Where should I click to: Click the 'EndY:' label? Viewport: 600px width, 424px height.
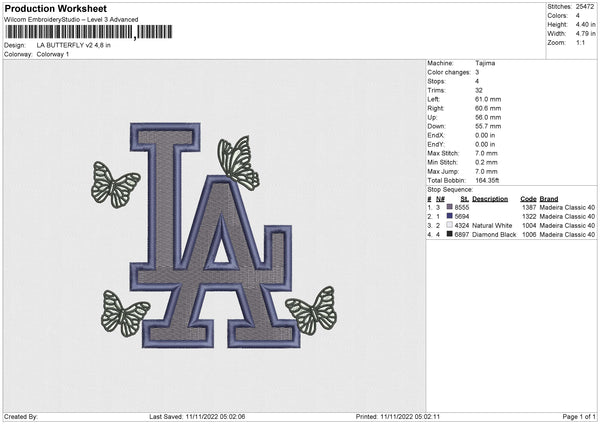pos(436,145)
